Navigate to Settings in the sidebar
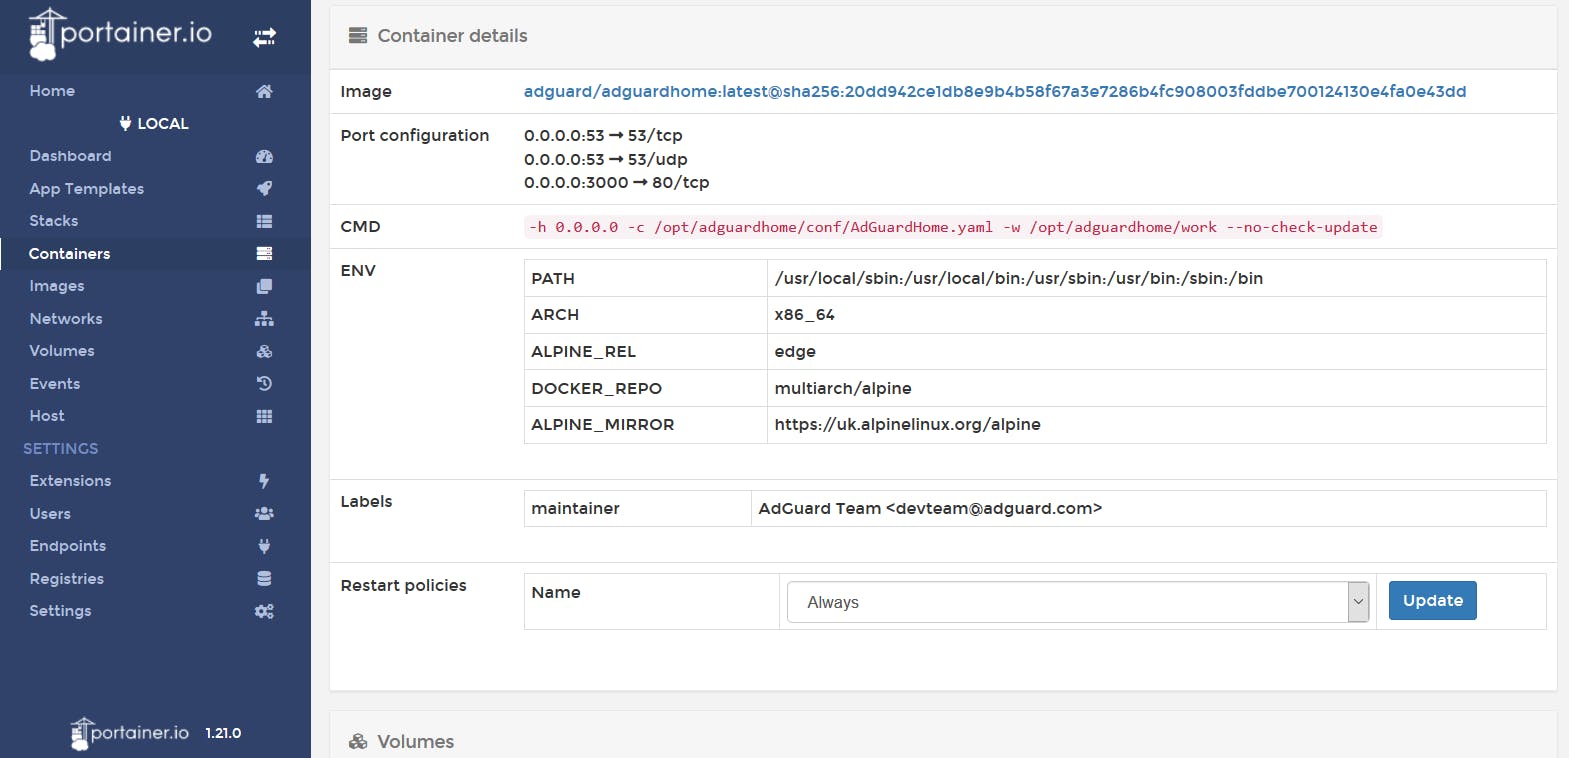The image size is (1569, 758). tap(60, 611)
